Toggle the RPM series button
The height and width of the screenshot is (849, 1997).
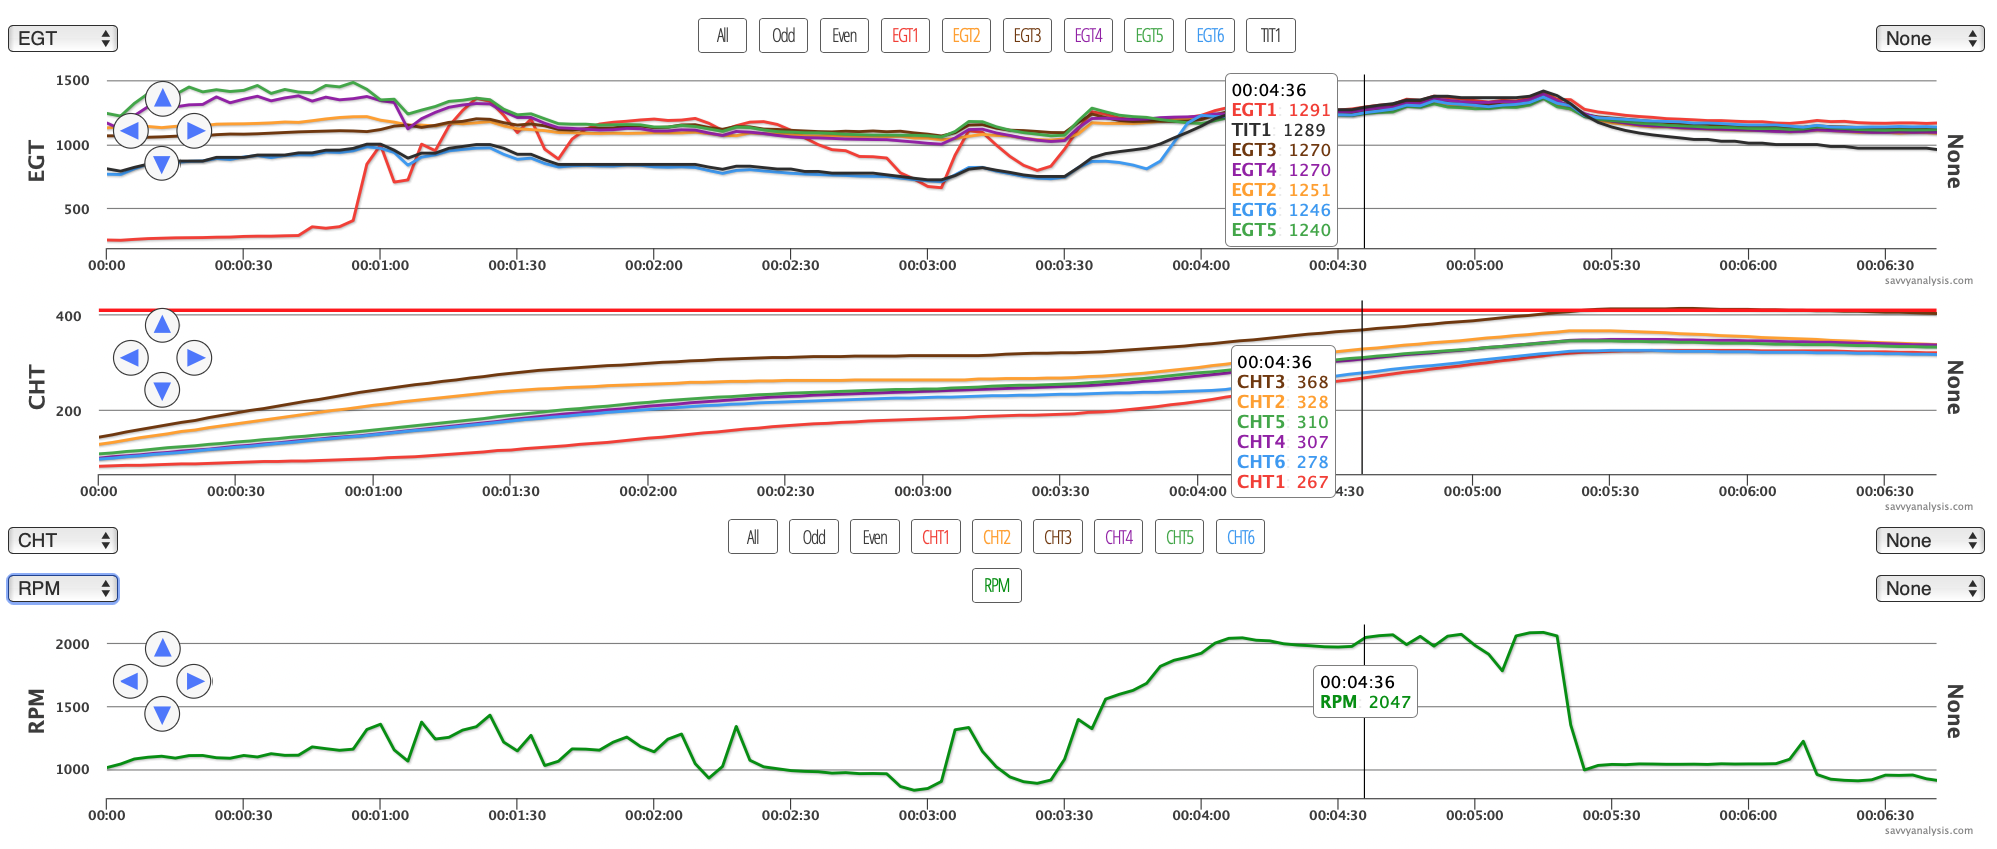pos(997,585)
